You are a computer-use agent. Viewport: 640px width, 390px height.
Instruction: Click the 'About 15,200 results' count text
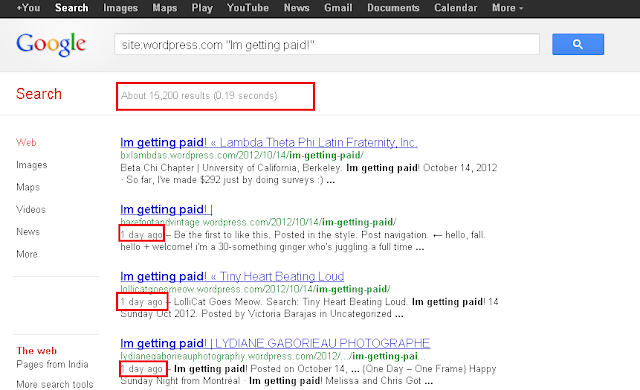(199, 96)
